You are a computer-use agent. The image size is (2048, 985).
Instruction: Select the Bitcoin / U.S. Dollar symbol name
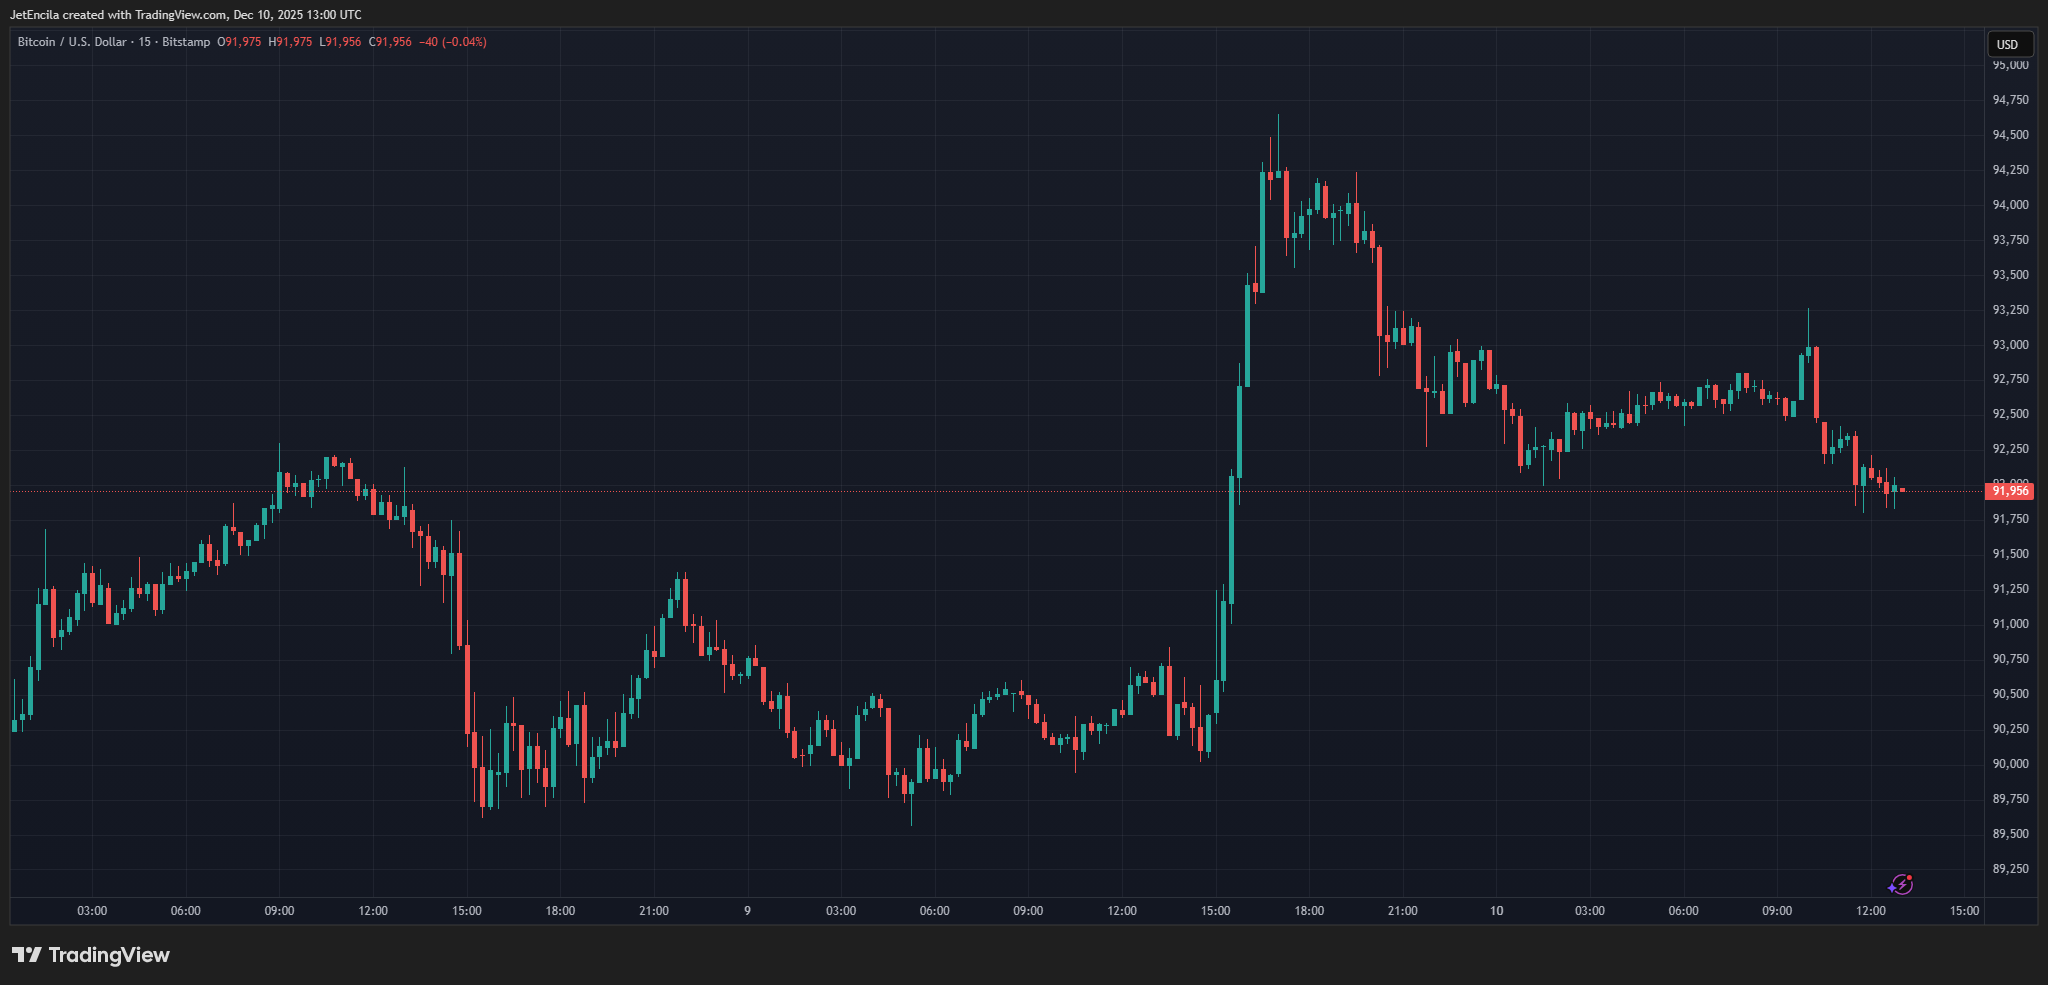click(70, 42)
